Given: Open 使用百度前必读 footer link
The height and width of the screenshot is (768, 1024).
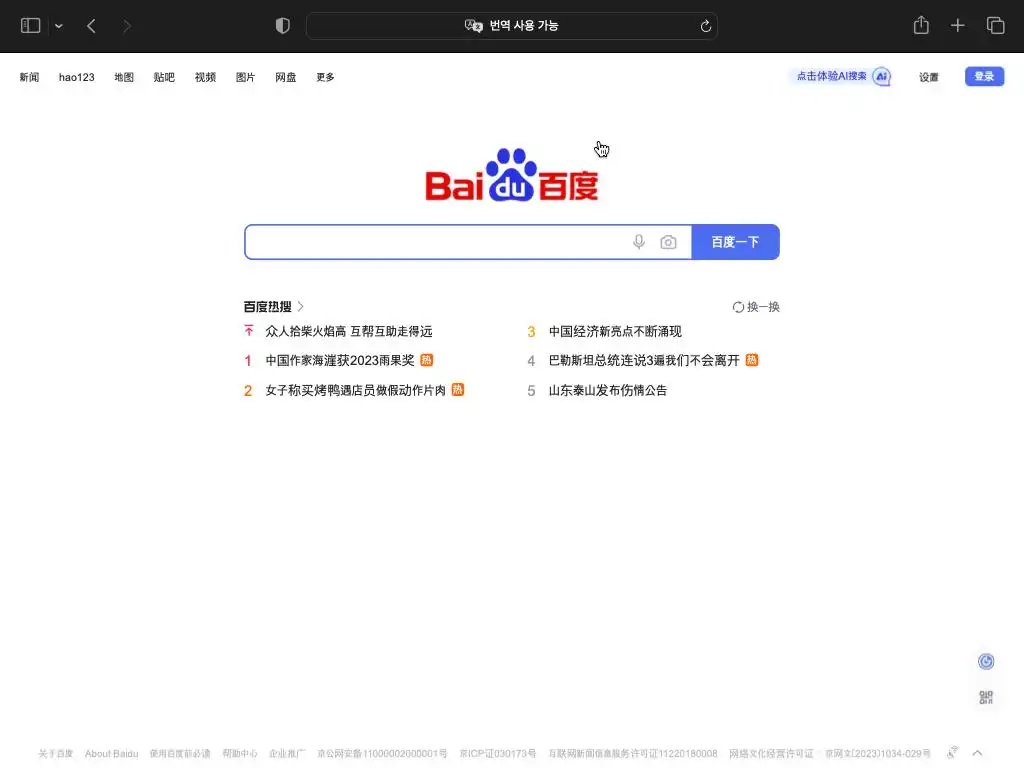Looking at the screenshot, I should (180, 754).
